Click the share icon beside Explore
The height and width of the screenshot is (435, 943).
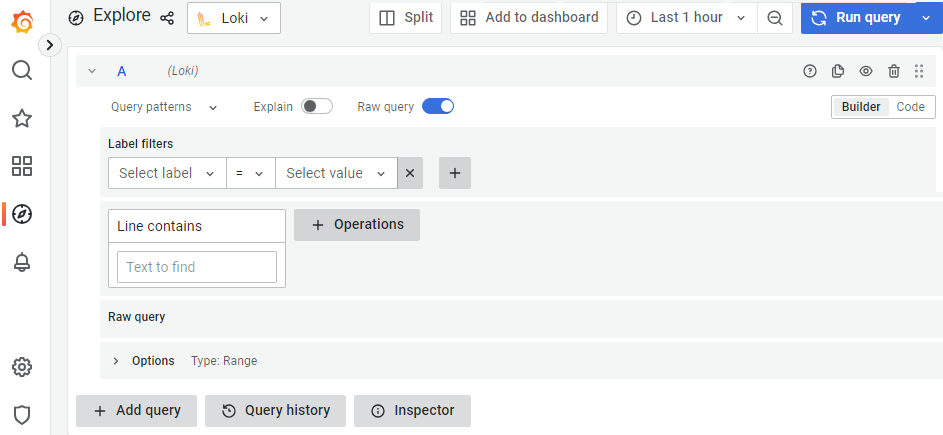point(167,18)
